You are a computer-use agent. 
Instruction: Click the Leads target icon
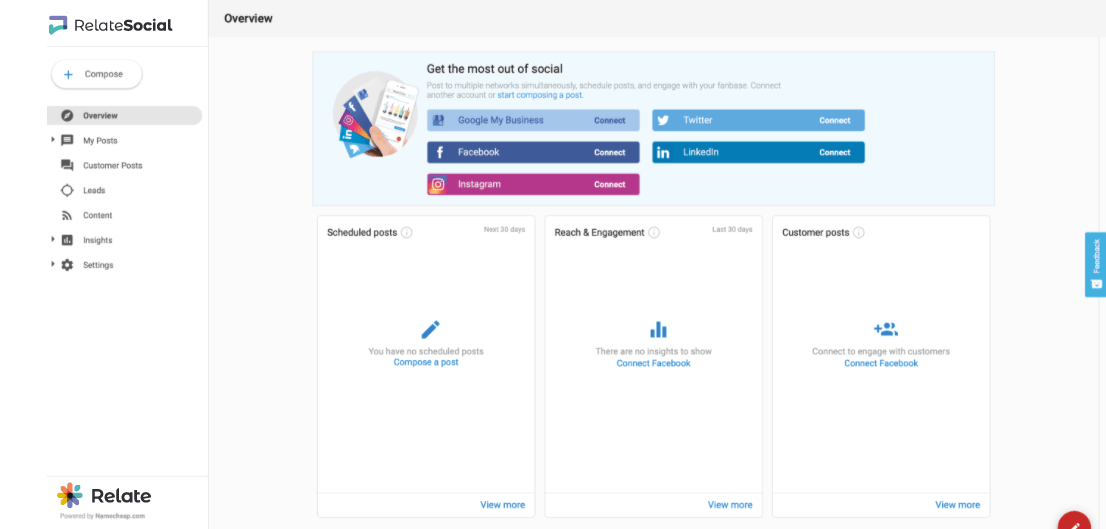point(67,190)
